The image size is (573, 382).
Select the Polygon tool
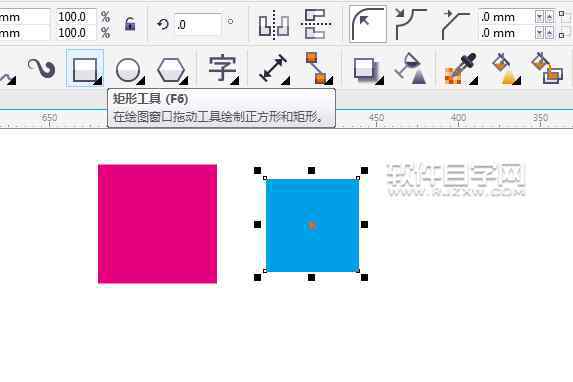(171, 69)
